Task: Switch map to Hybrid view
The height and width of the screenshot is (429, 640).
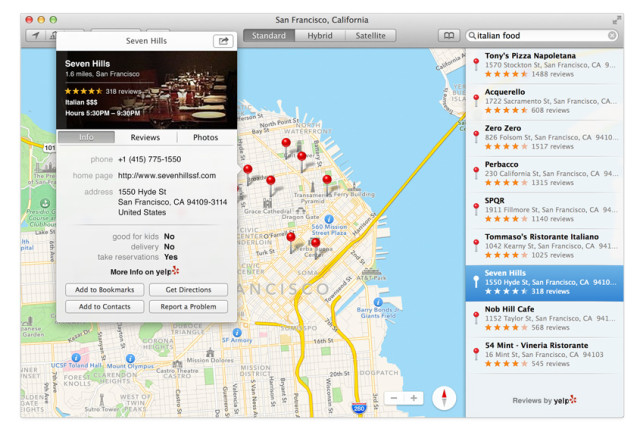Action: coord(320,36)
